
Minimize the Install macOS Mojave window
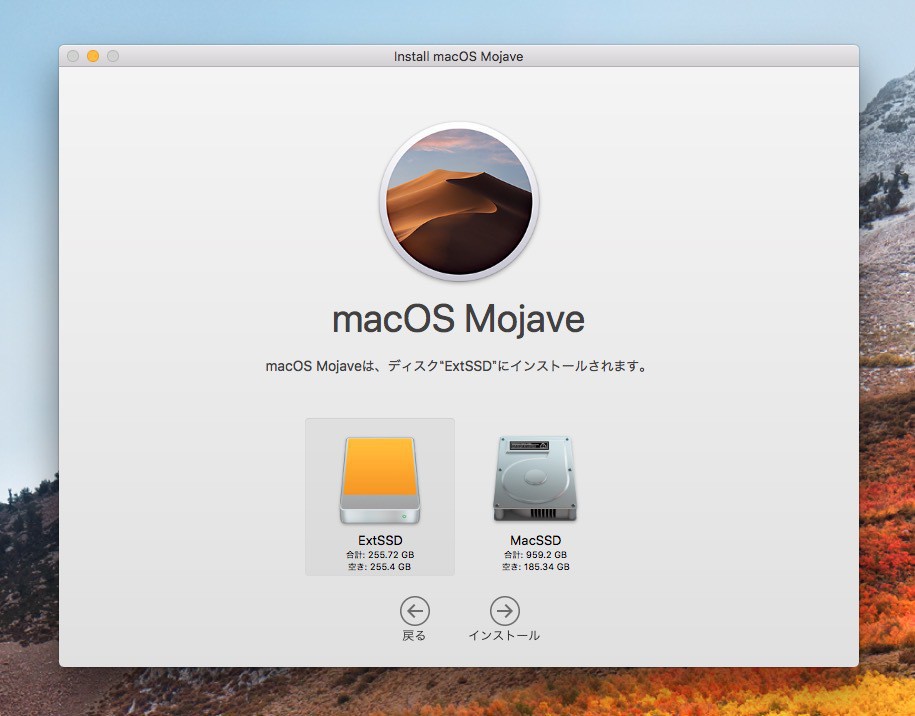click(93, 56)
